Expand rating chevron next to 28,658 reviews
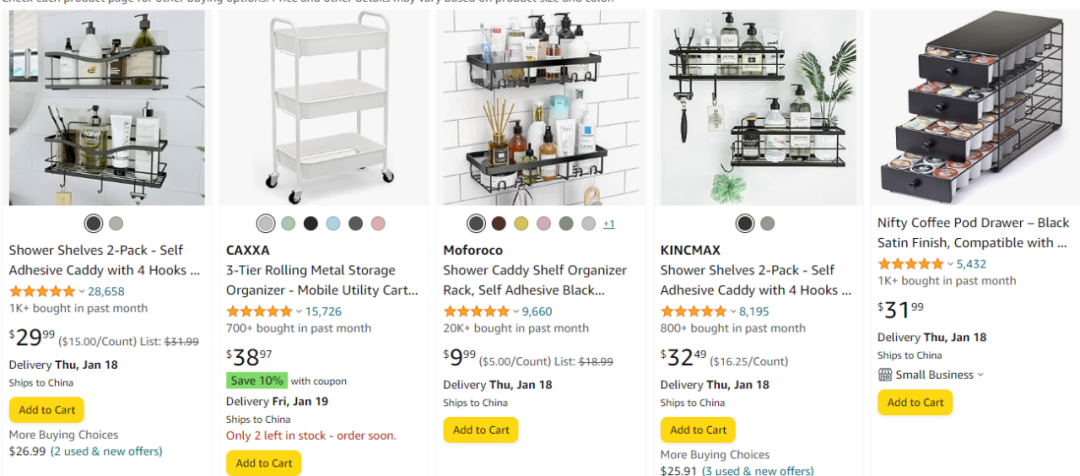 81,291
